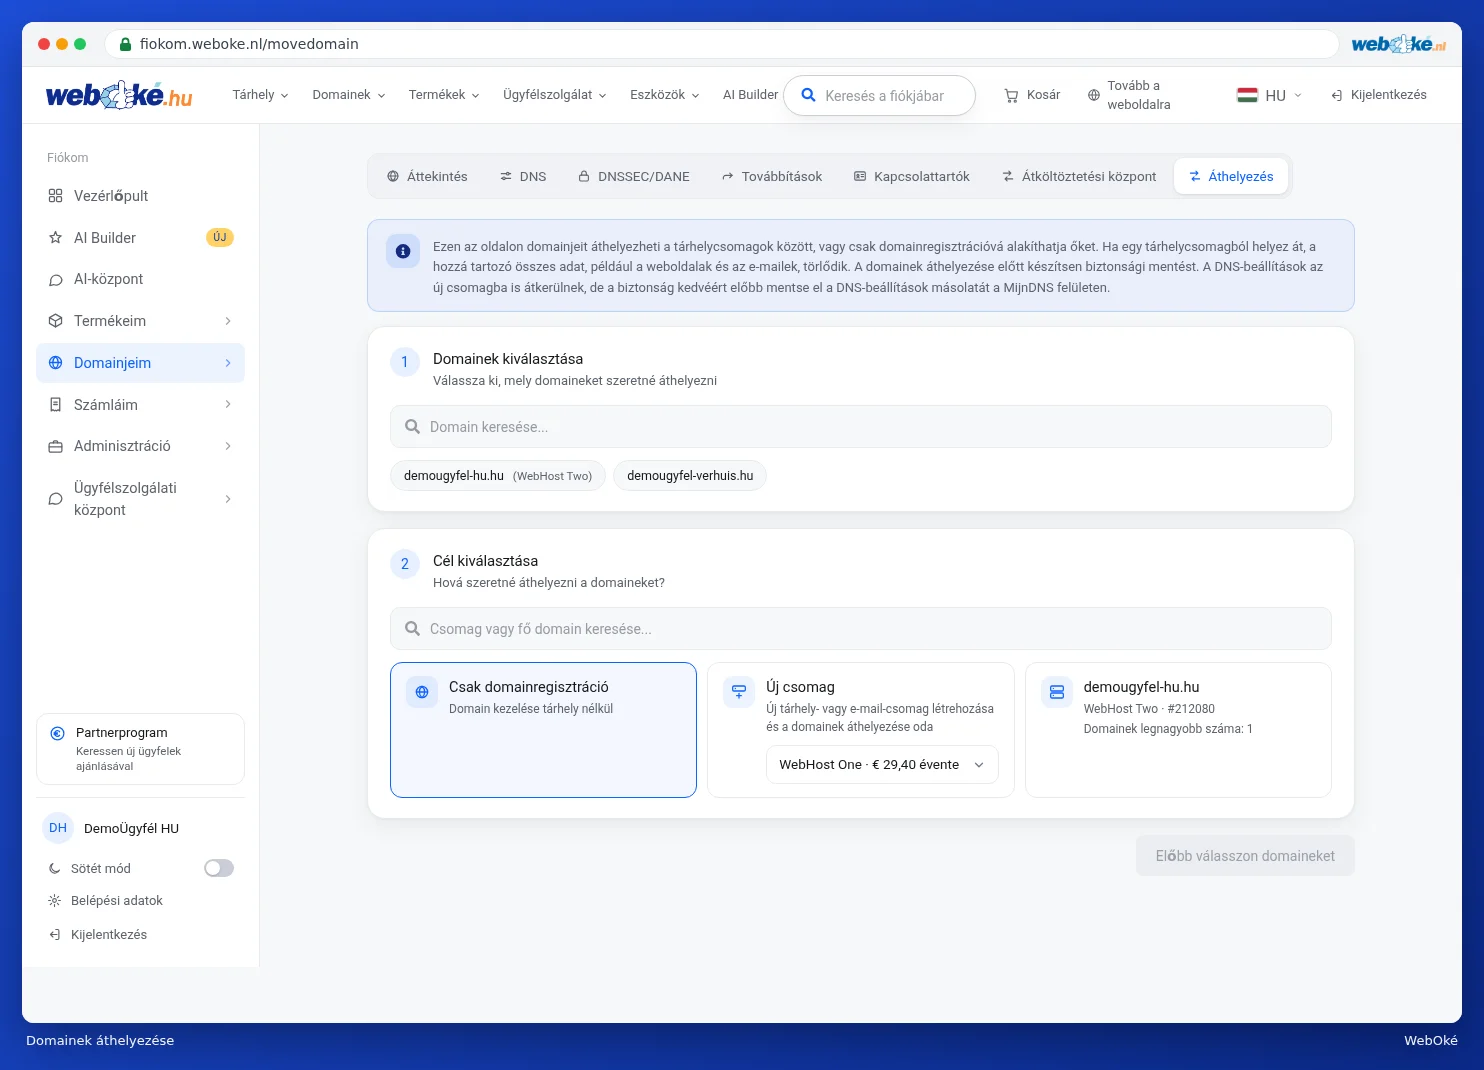Click the blue info icon in the notice
Screen dimensions: 1484x1070
403,251
